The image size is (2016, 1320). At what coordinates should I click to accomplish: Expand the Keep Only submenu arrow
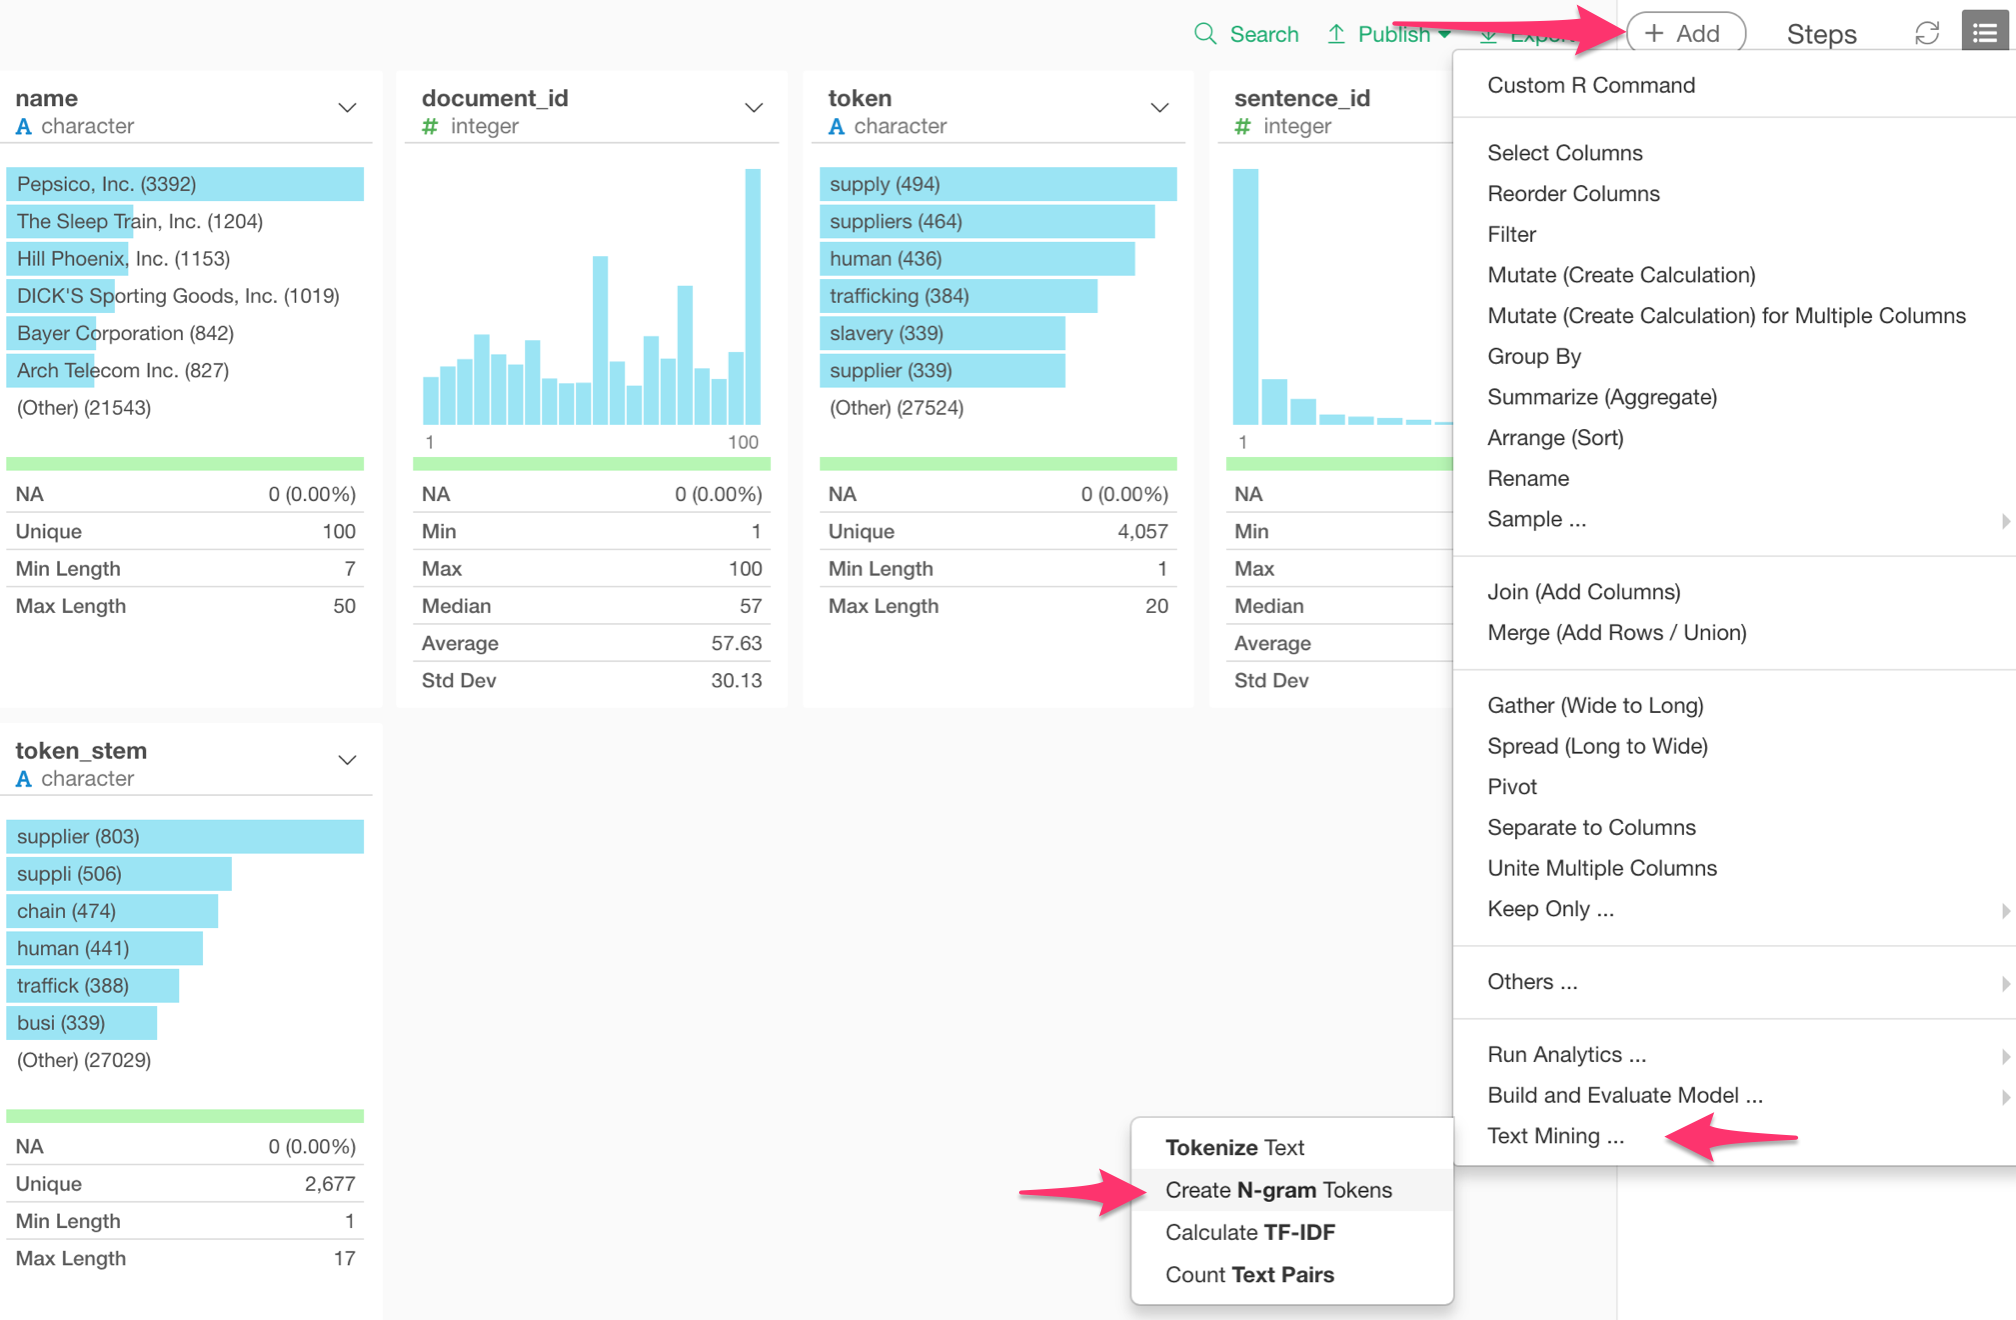point(2004,910)
